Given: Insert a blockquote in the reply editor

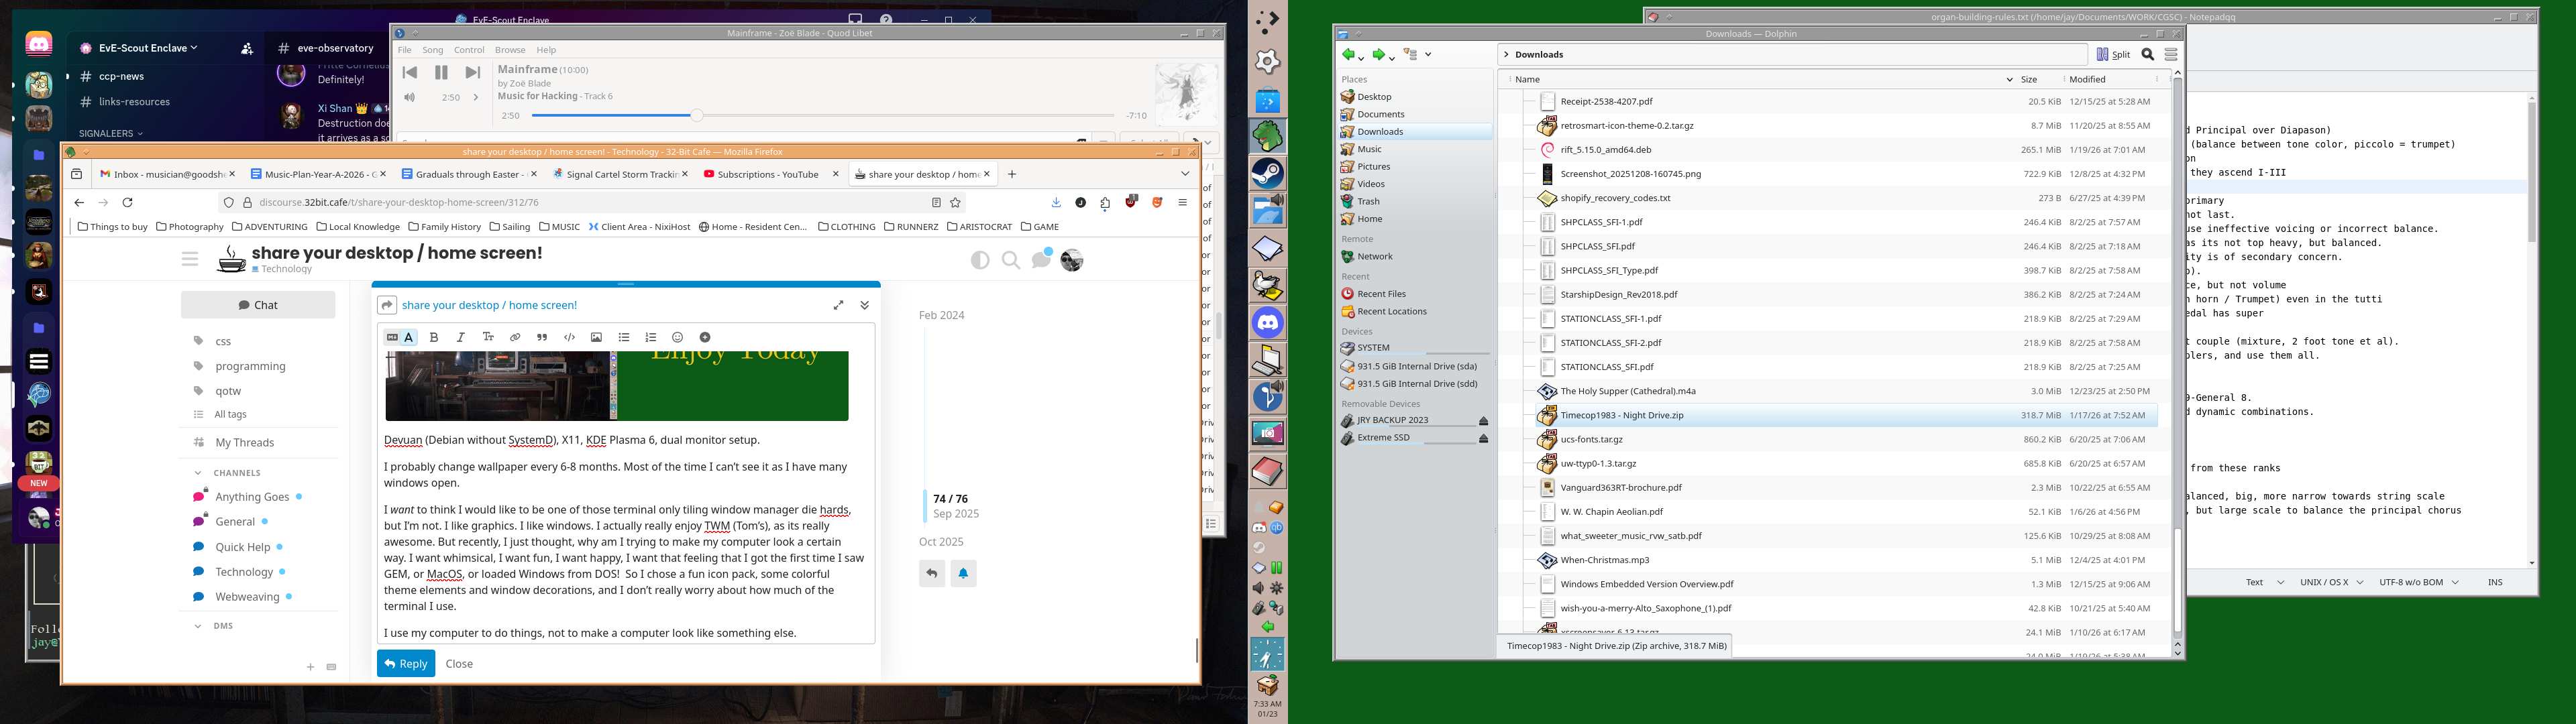Looking at the screenshot, I should 542,337.
